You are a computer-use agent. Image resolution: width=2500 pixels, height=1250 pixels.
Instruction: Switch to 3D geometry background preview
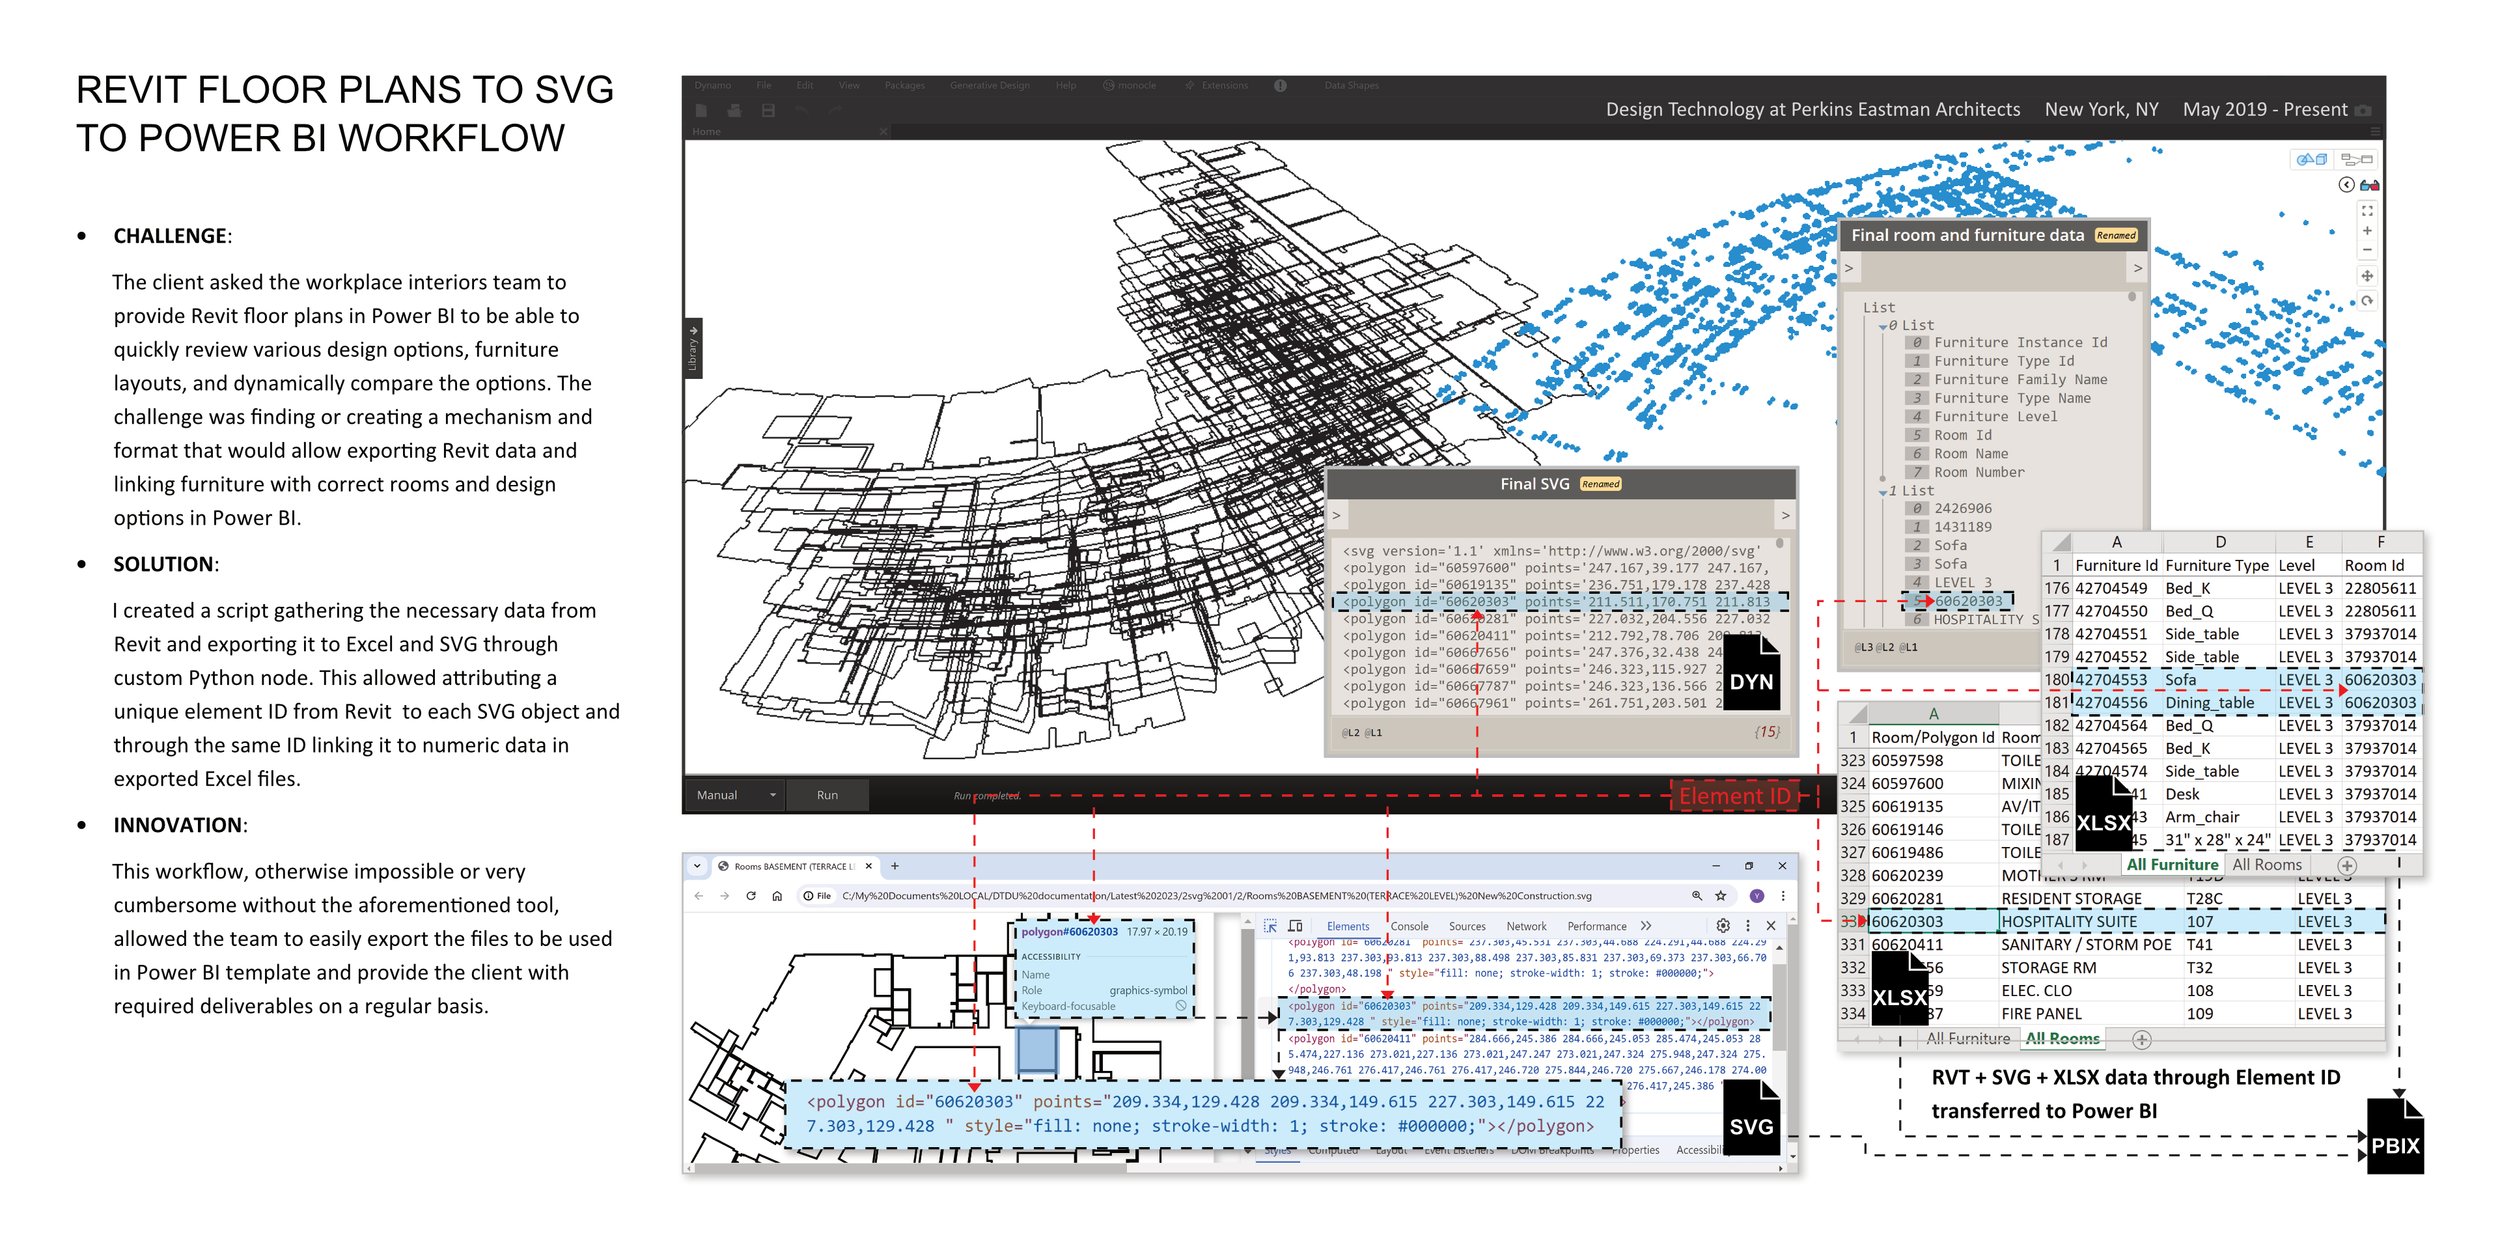[x=2311, y=159]
